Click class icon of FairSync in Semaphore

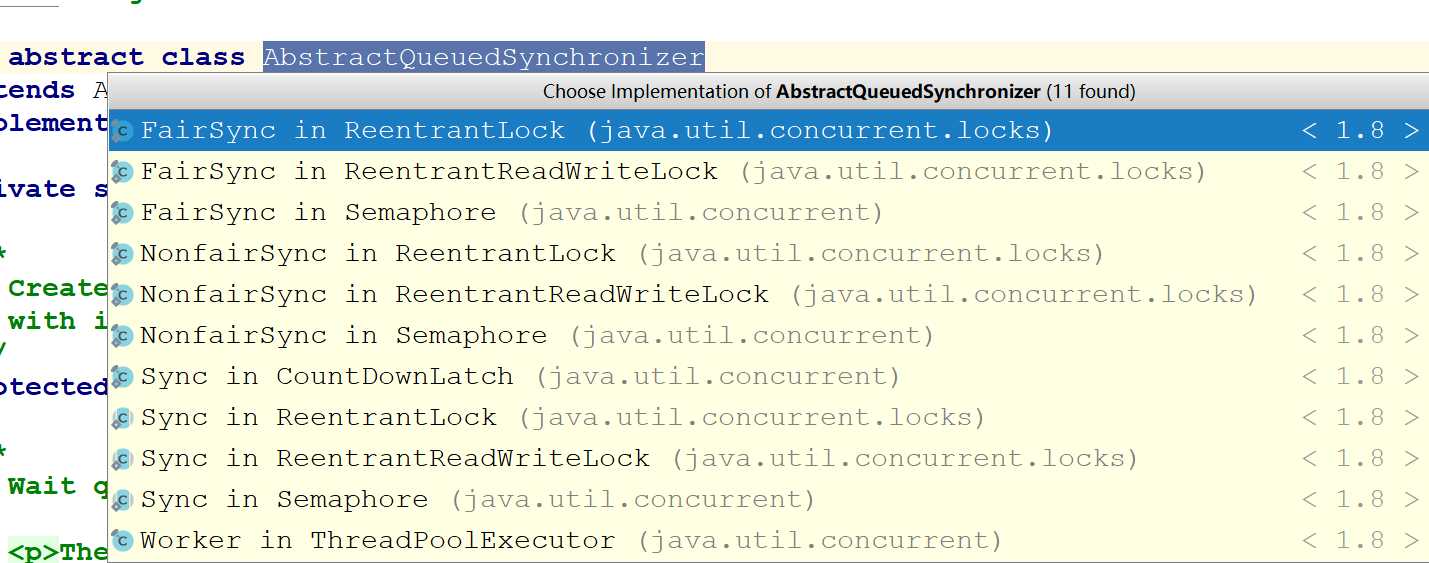coord(122,213)
